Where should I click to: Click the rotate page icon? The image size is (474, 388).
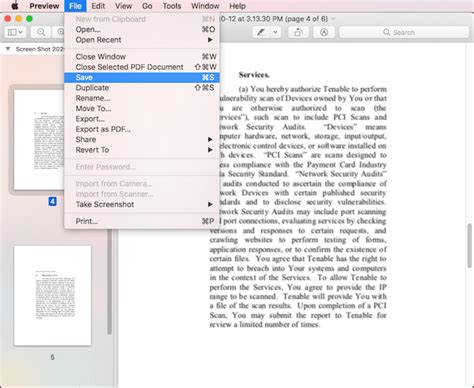298,32
